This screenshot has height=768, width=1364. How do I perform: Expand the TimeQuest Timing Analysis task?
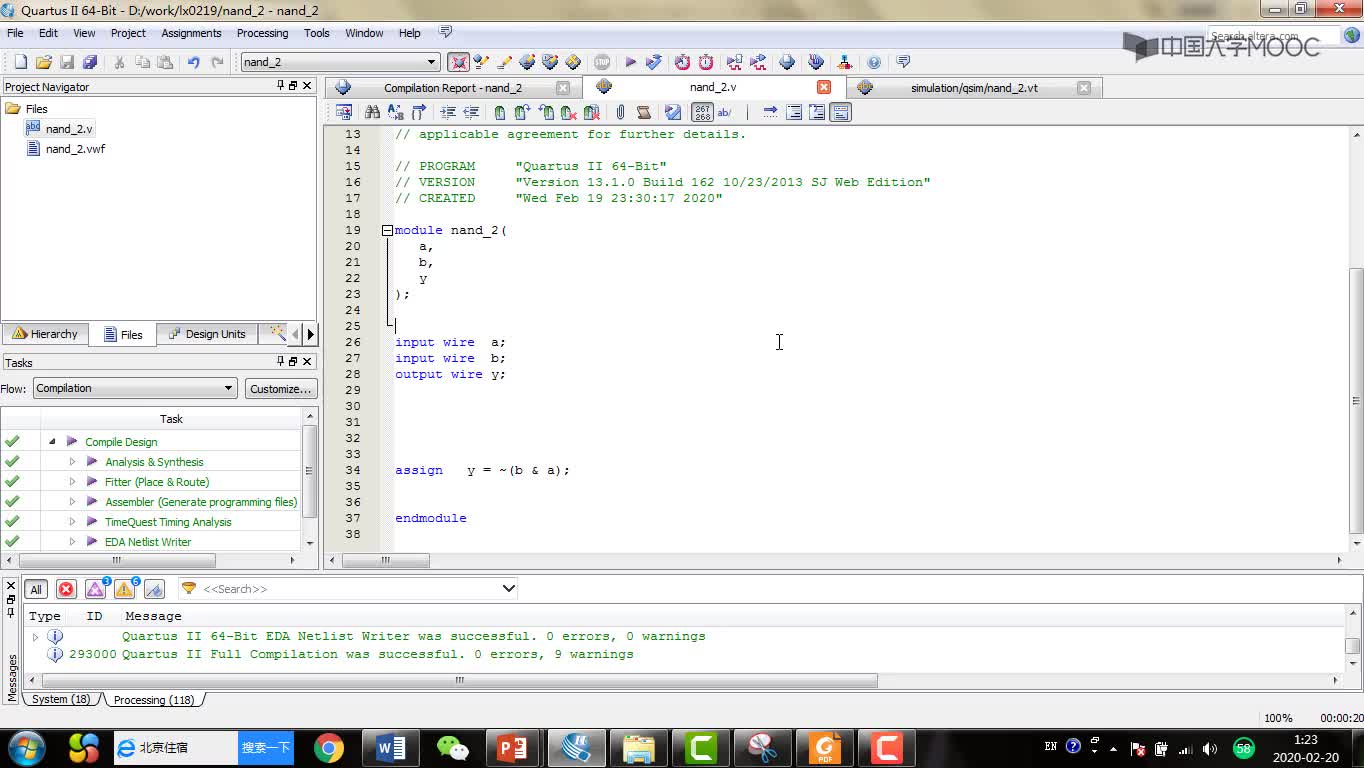pyautogui.click(x=72, y=522)
